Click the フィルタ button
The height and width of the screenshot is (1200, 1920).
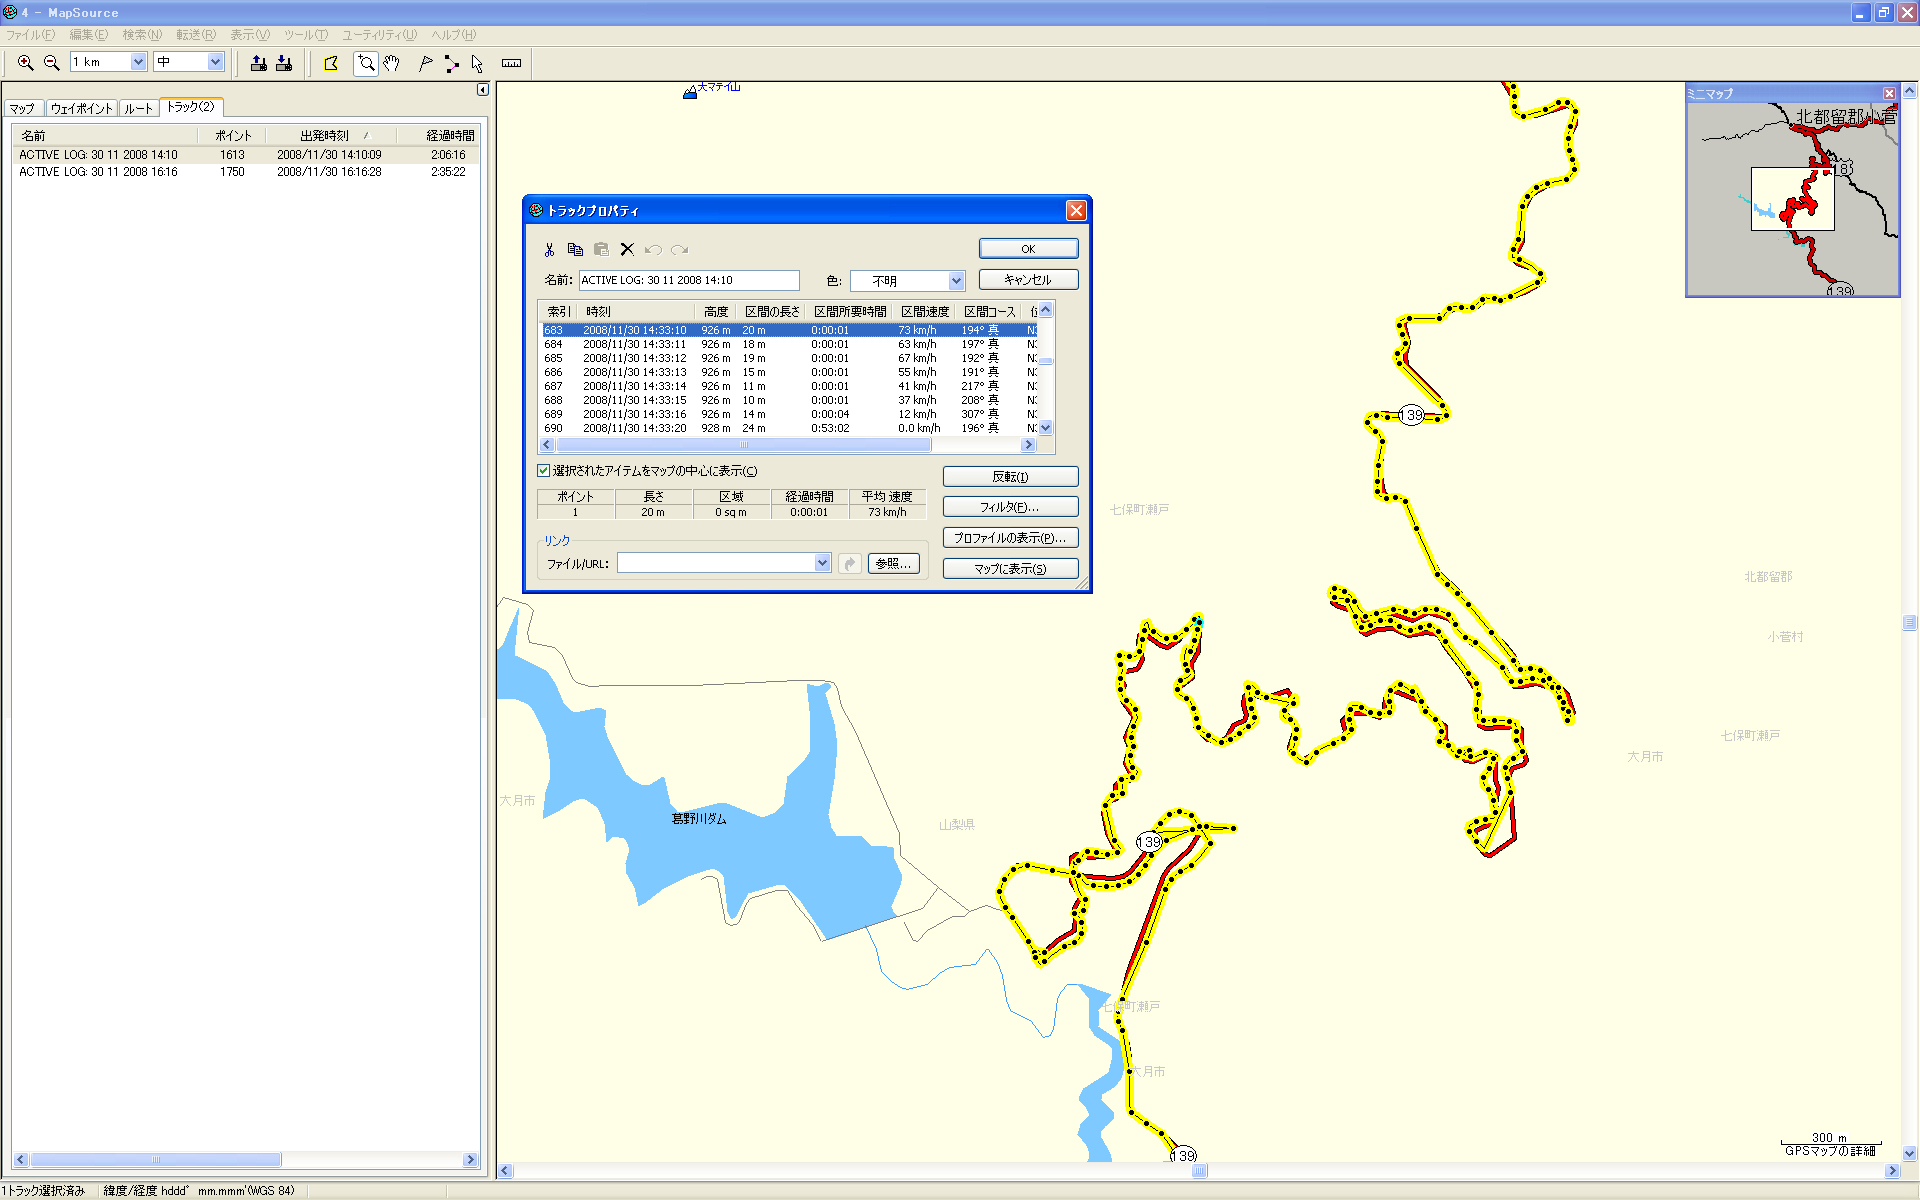coord(1010,507)
